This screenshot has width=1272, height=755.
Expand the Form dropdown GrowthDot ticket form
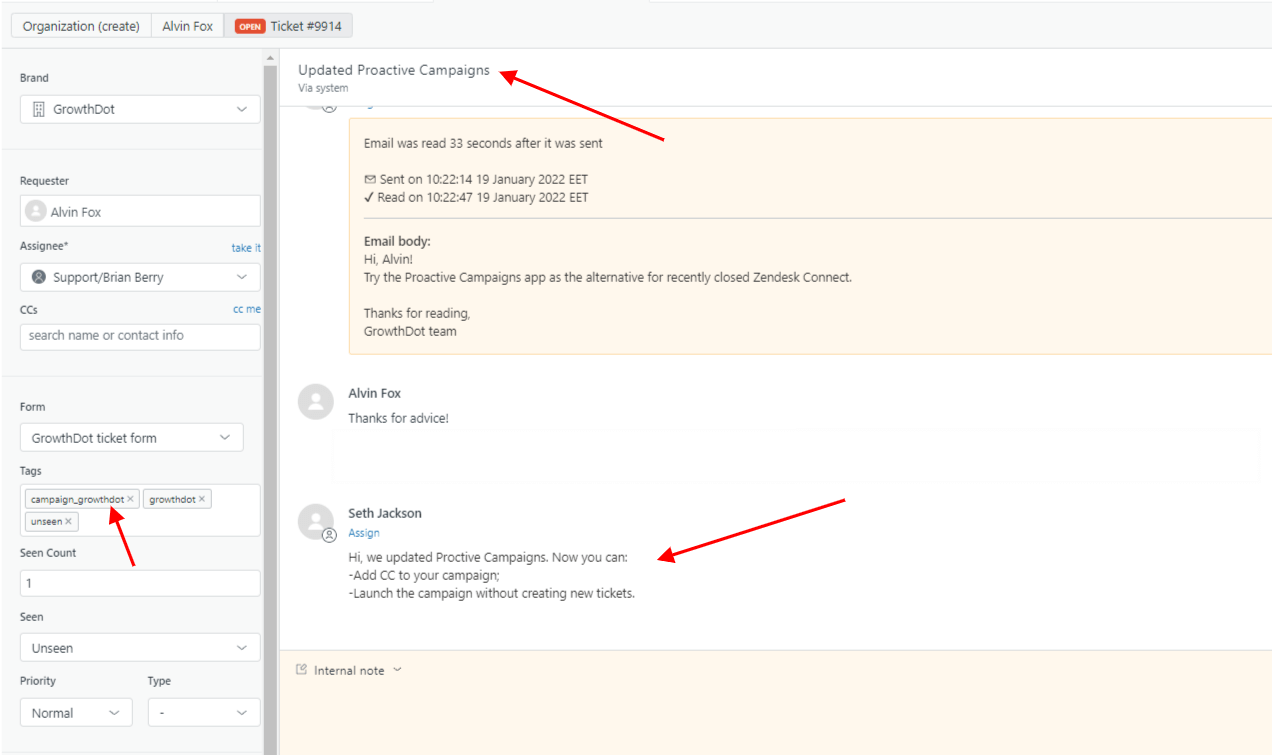[x=131, y=438]
